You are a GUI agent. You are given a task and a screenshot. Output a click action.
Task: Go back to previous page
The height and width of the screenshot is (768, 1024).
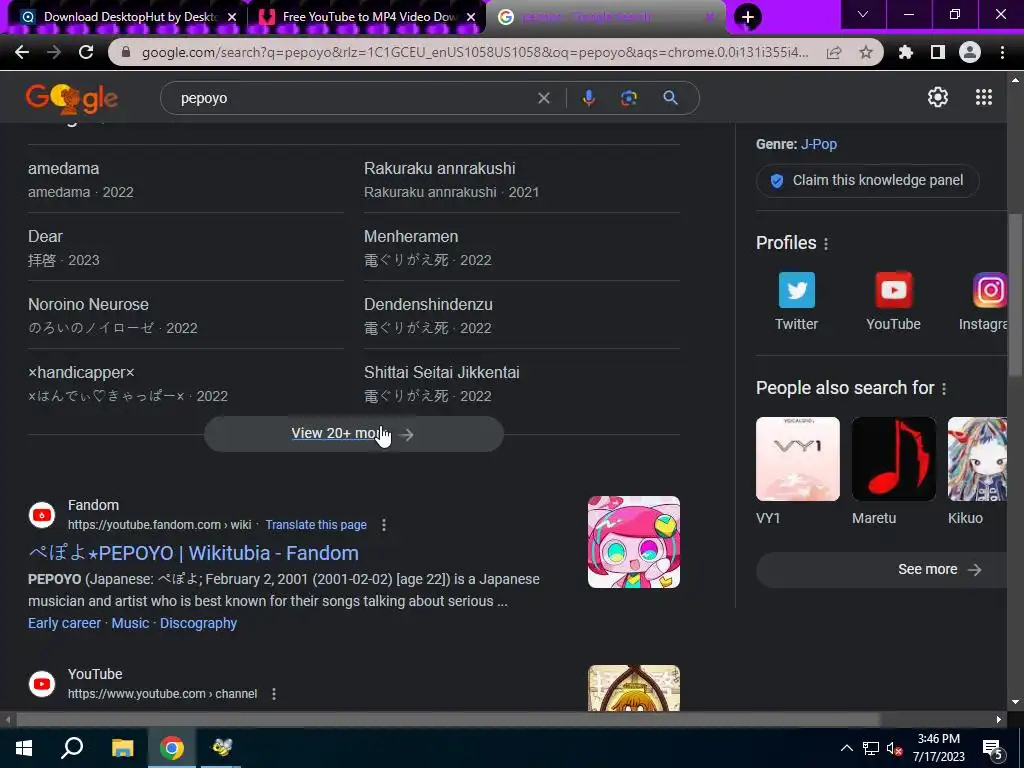coord(22,52)
